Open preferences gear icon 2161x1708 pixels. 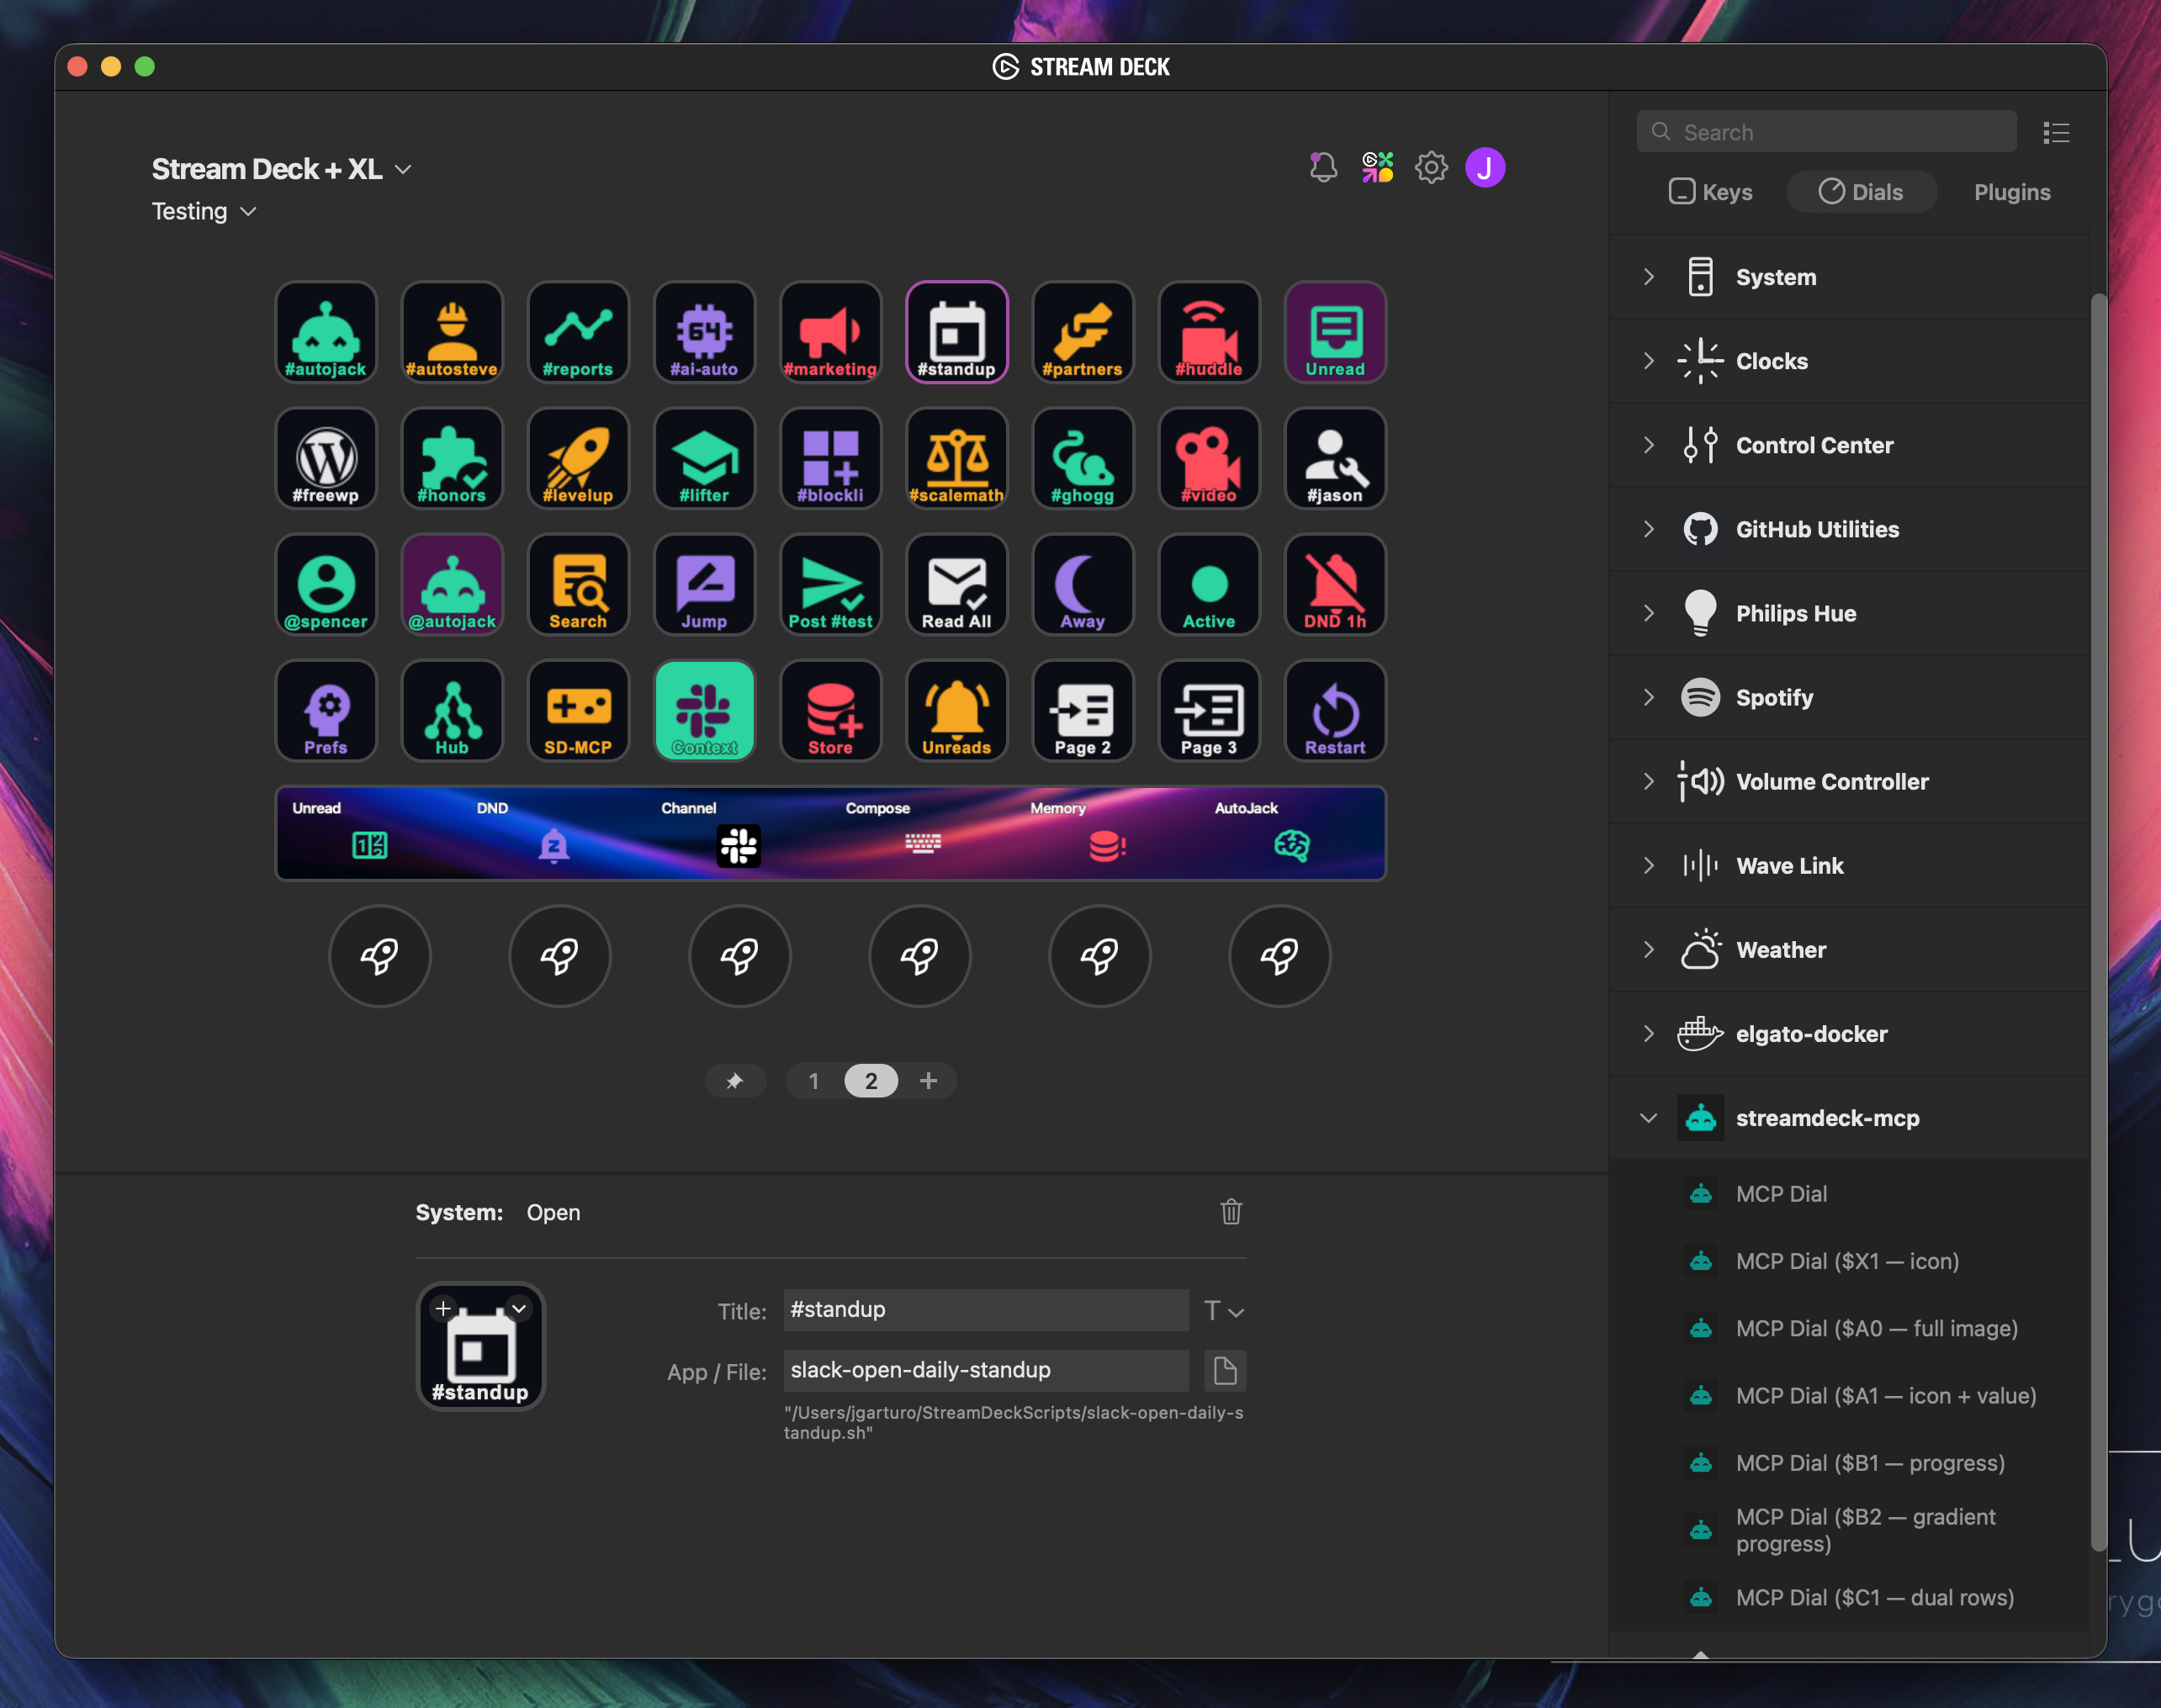coord(1431,167)
